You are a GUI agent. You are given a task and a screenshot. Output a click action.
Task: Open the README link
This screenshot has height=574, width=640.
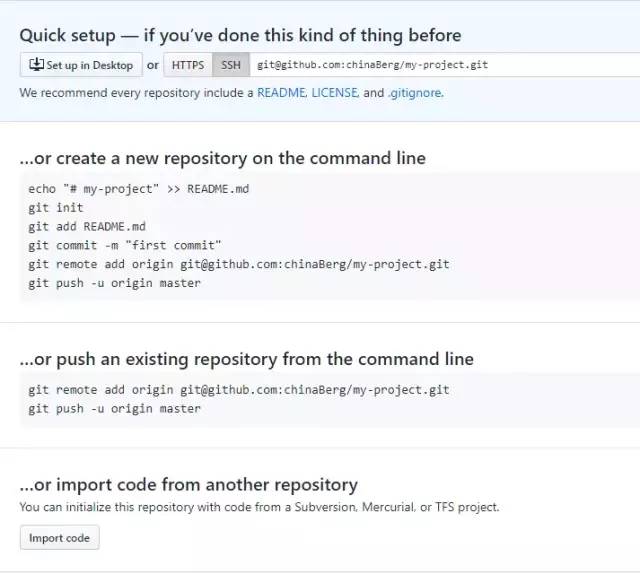281,93
